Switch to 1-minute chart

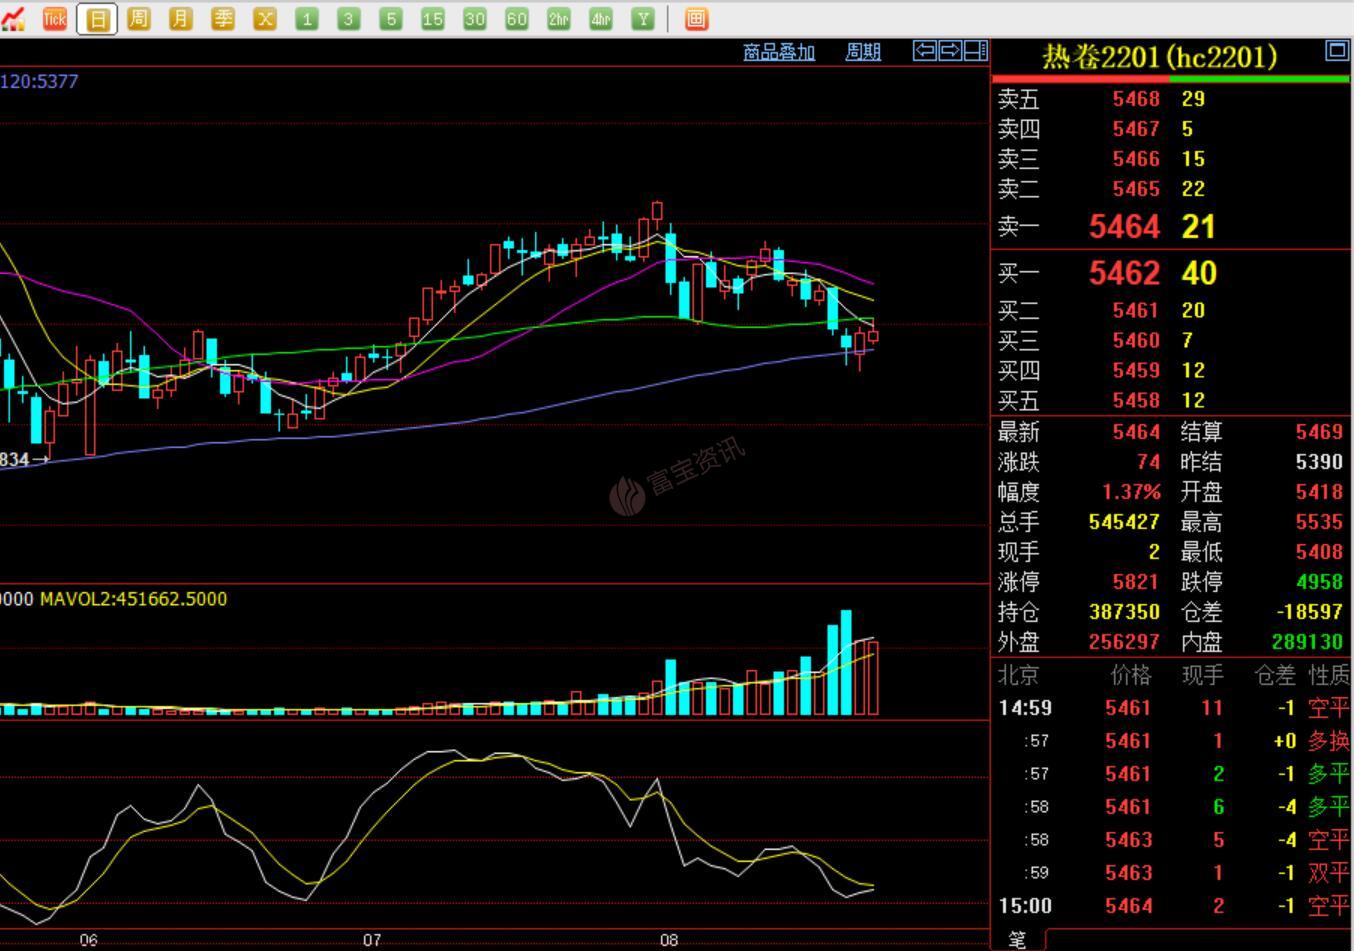pyautogui.click(x=307, y=18)
